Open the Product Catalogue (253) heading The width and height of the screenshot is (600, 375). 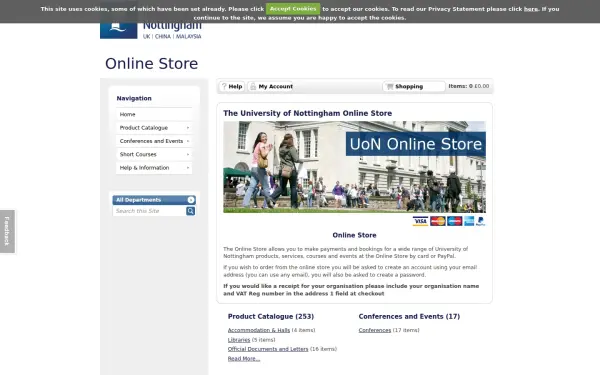pos(271,316)
